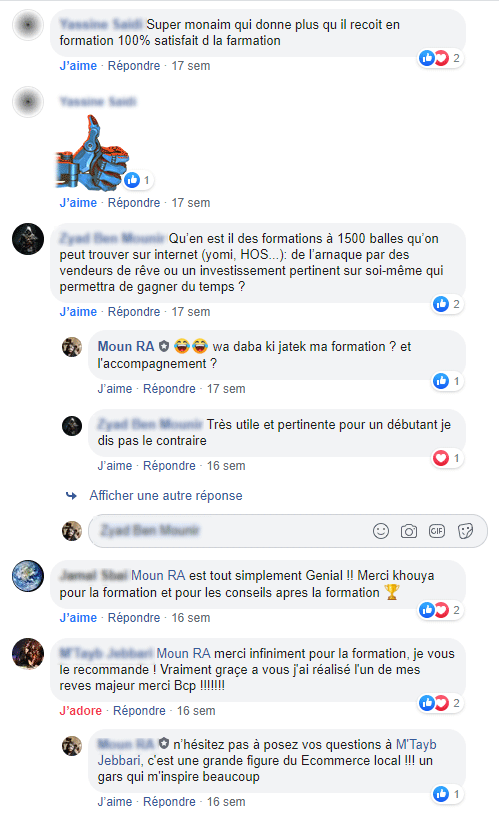The image size is (499, 819).
Task: Attach a photo using camera icon
Action: (409, 531)
